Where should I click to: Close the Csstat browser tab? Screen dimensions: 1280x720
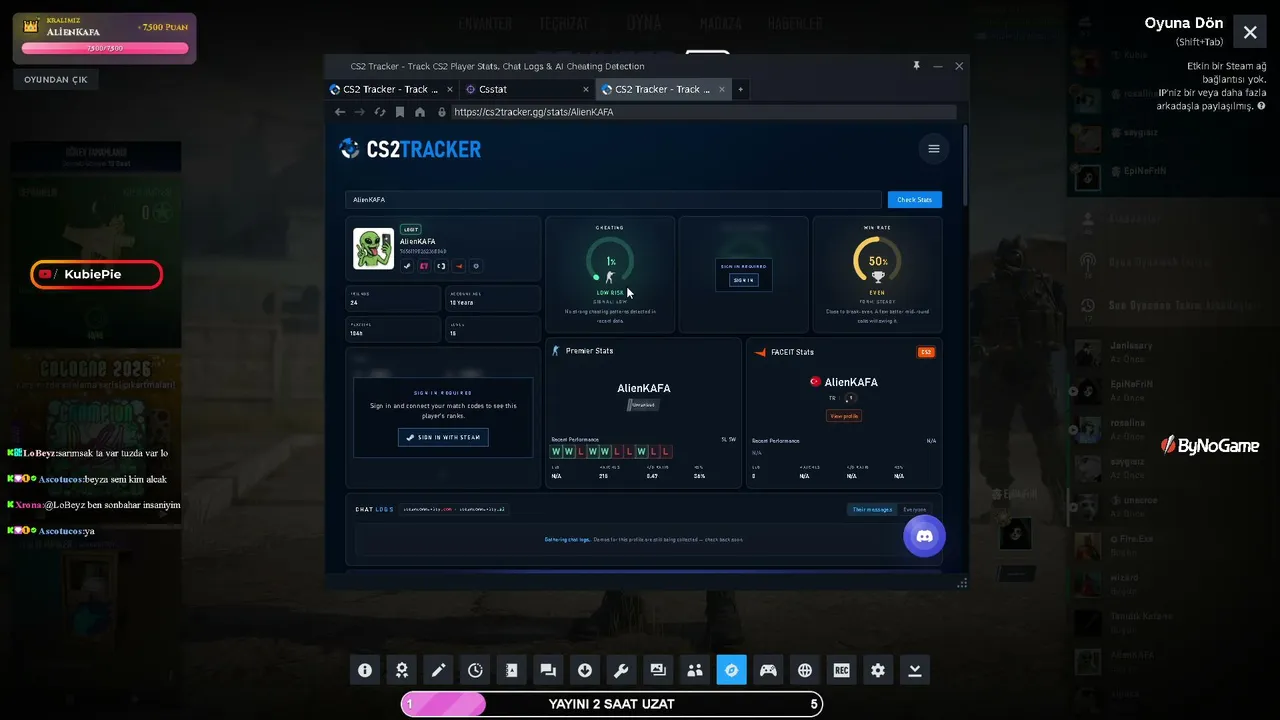click(x=586, y=89)
